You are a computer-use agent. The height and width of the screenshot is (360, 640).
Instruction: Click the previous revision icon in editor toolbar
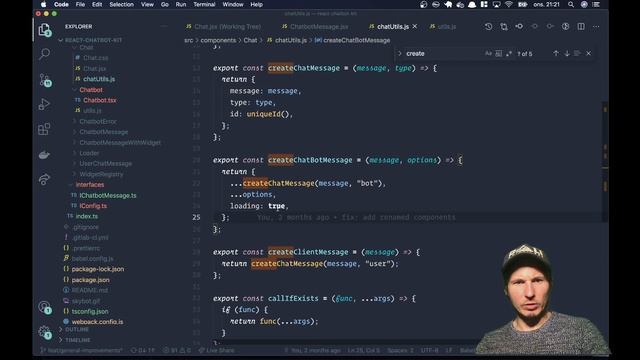(535, 27)
